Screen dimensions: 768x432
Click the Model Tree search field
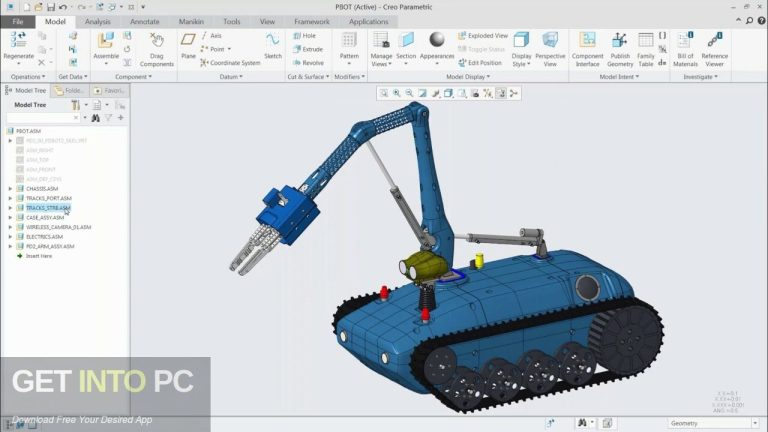coord(42,117)
